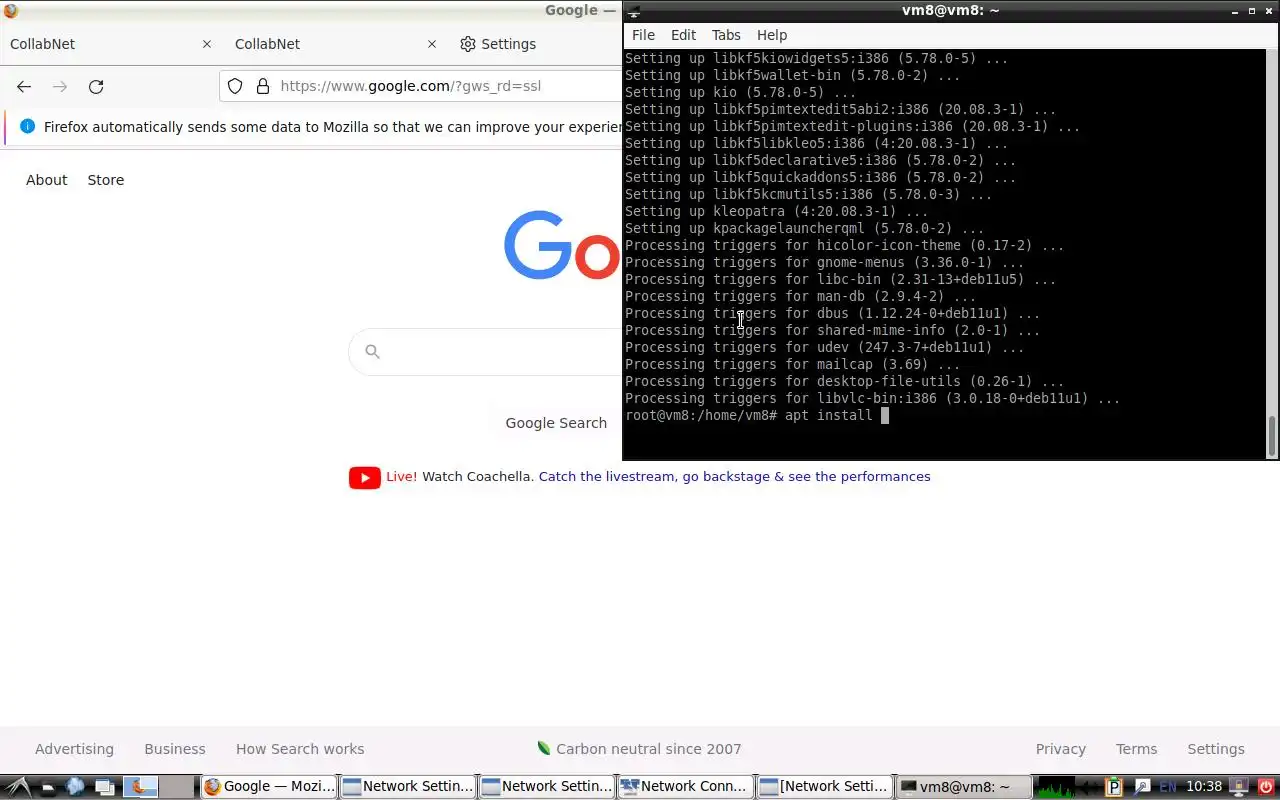Open tracking protection shield in the address bar
Image resolution: width=1280 pixels, height=800 pixels.
click(235, 86)
